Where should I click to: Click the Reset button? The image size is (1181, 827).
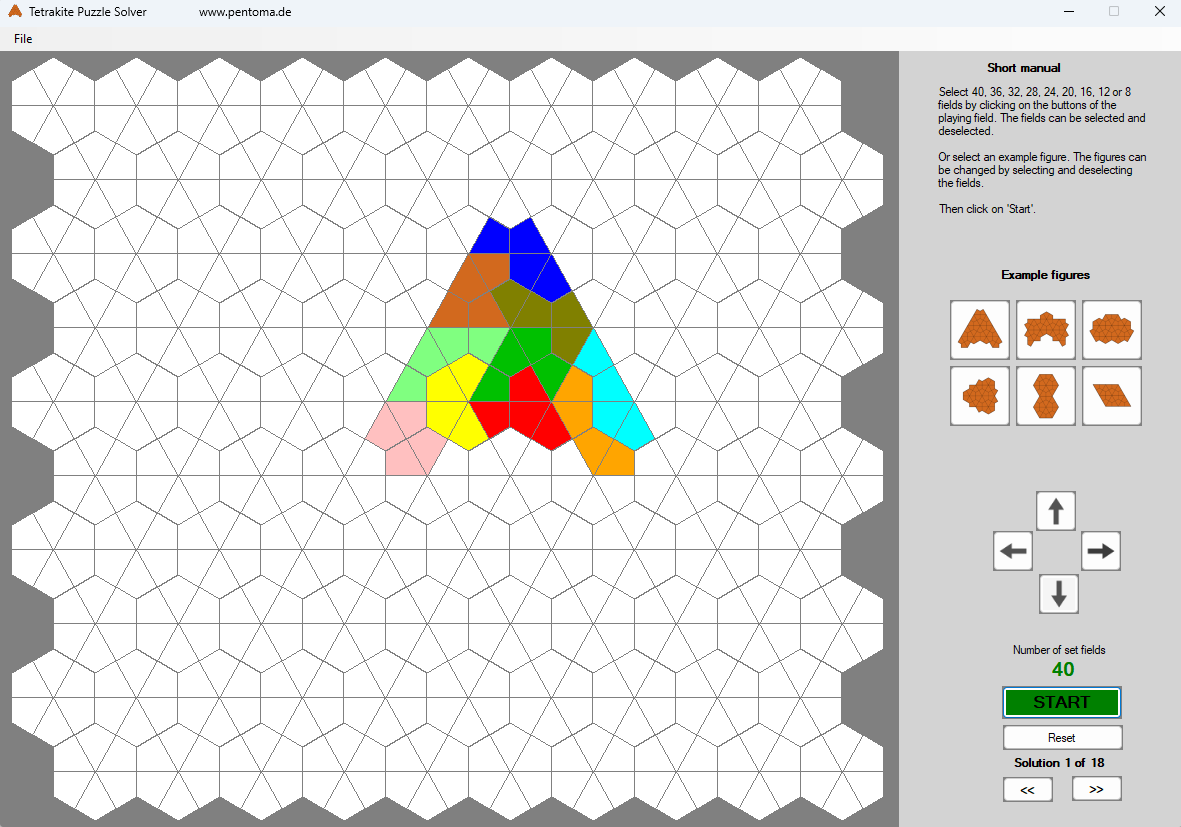coord(1062,737)
